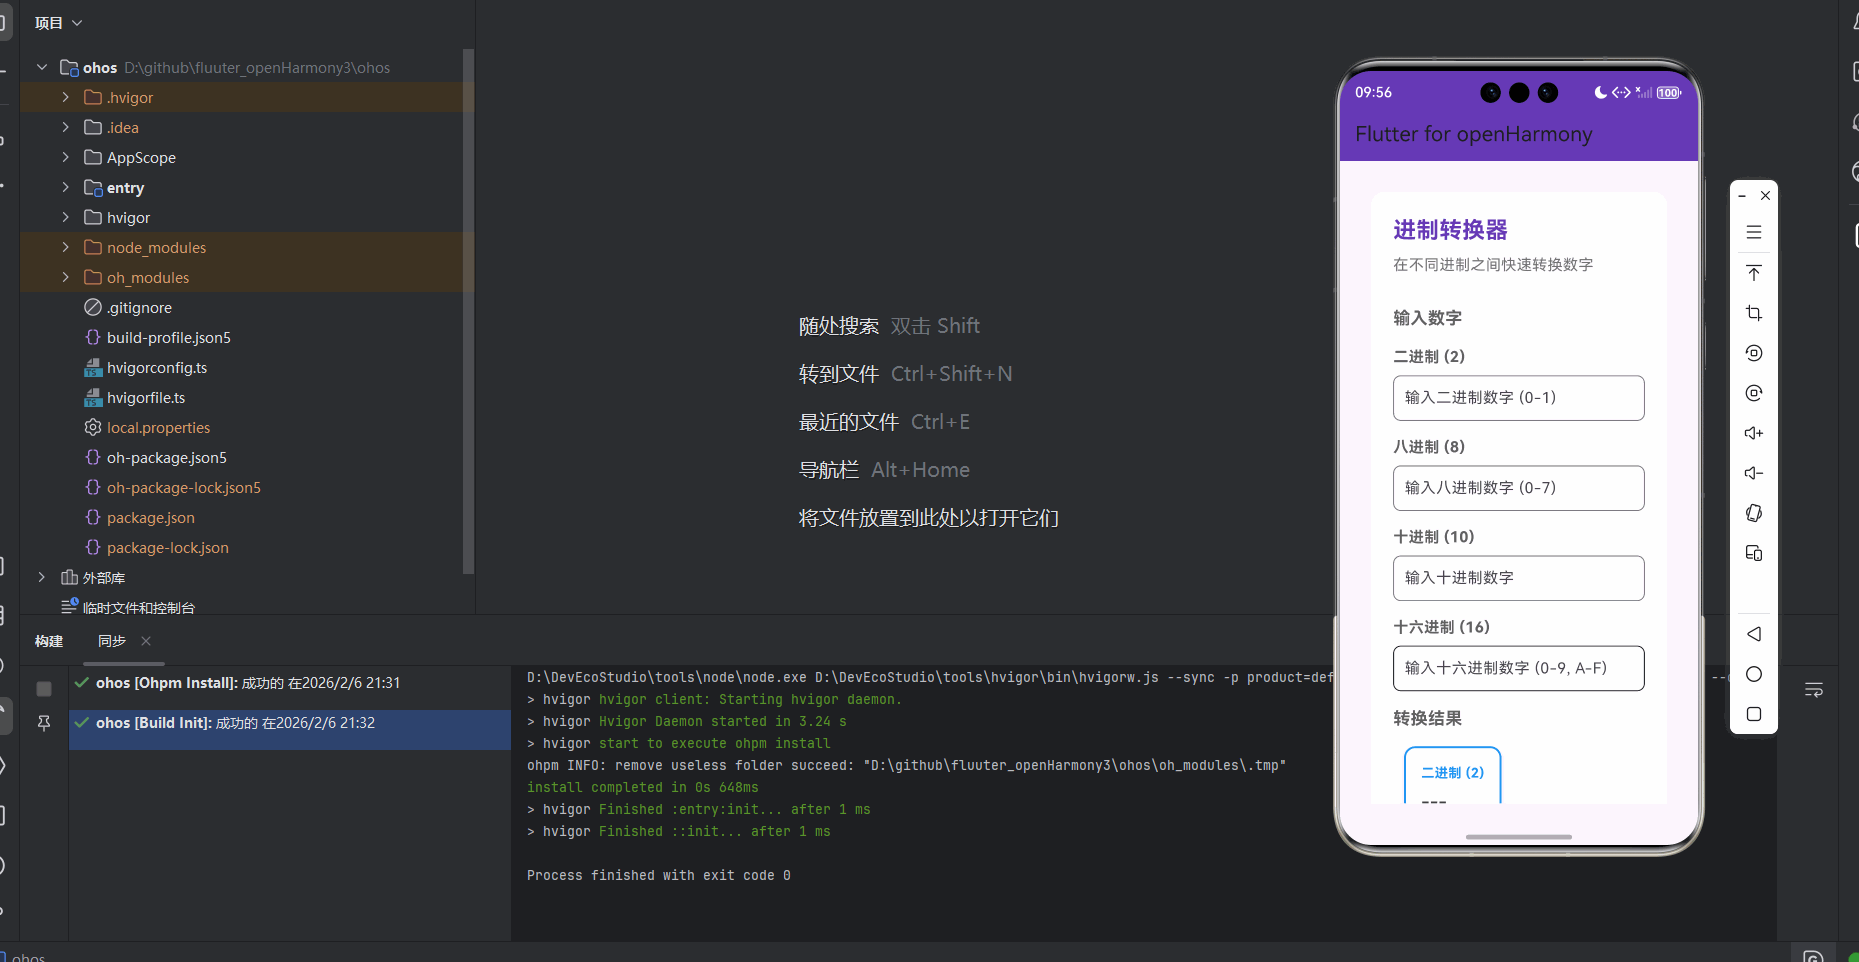The height and width of the screenshot is (962, 1859).
Task: Expand the entry module
Action: click(x=66, y=187)
